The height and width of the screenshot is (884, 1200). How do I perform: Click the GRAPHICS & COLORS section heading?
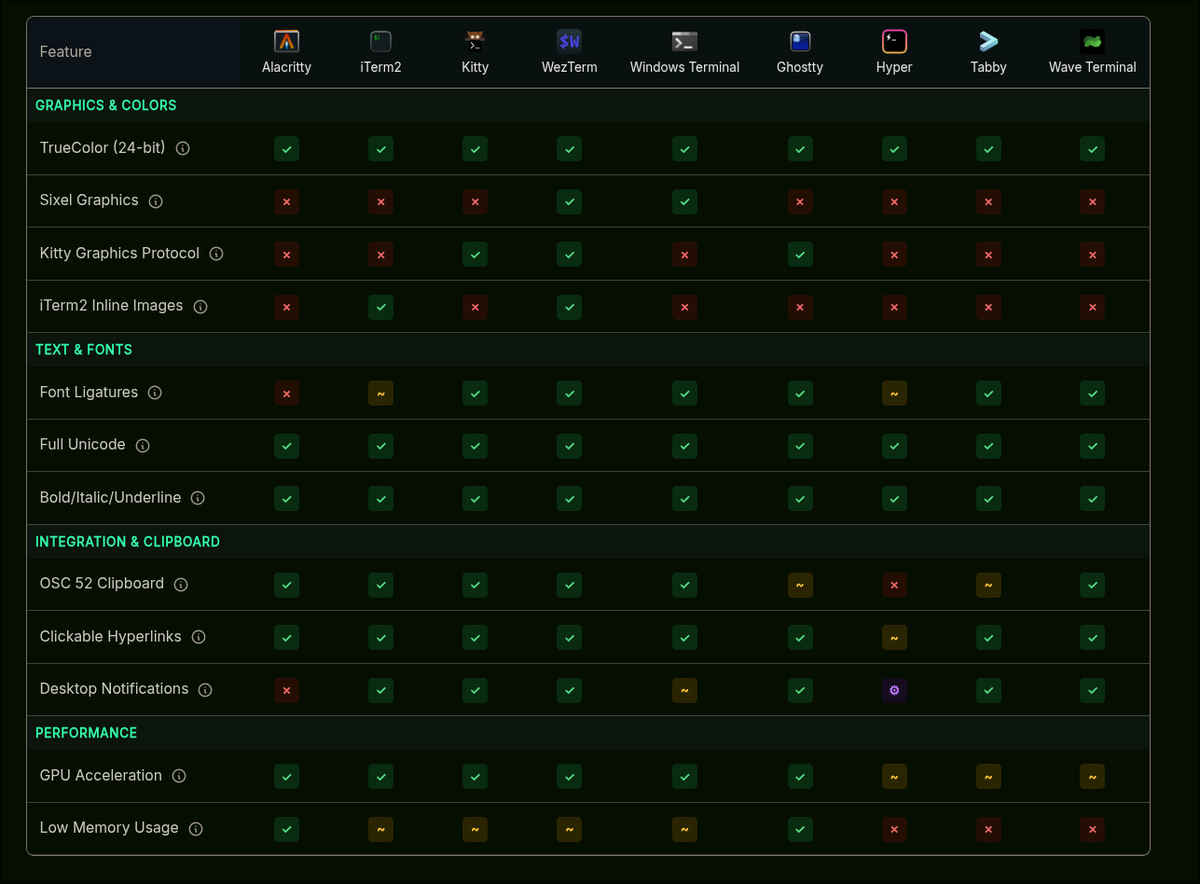click(x=106, y=105)
